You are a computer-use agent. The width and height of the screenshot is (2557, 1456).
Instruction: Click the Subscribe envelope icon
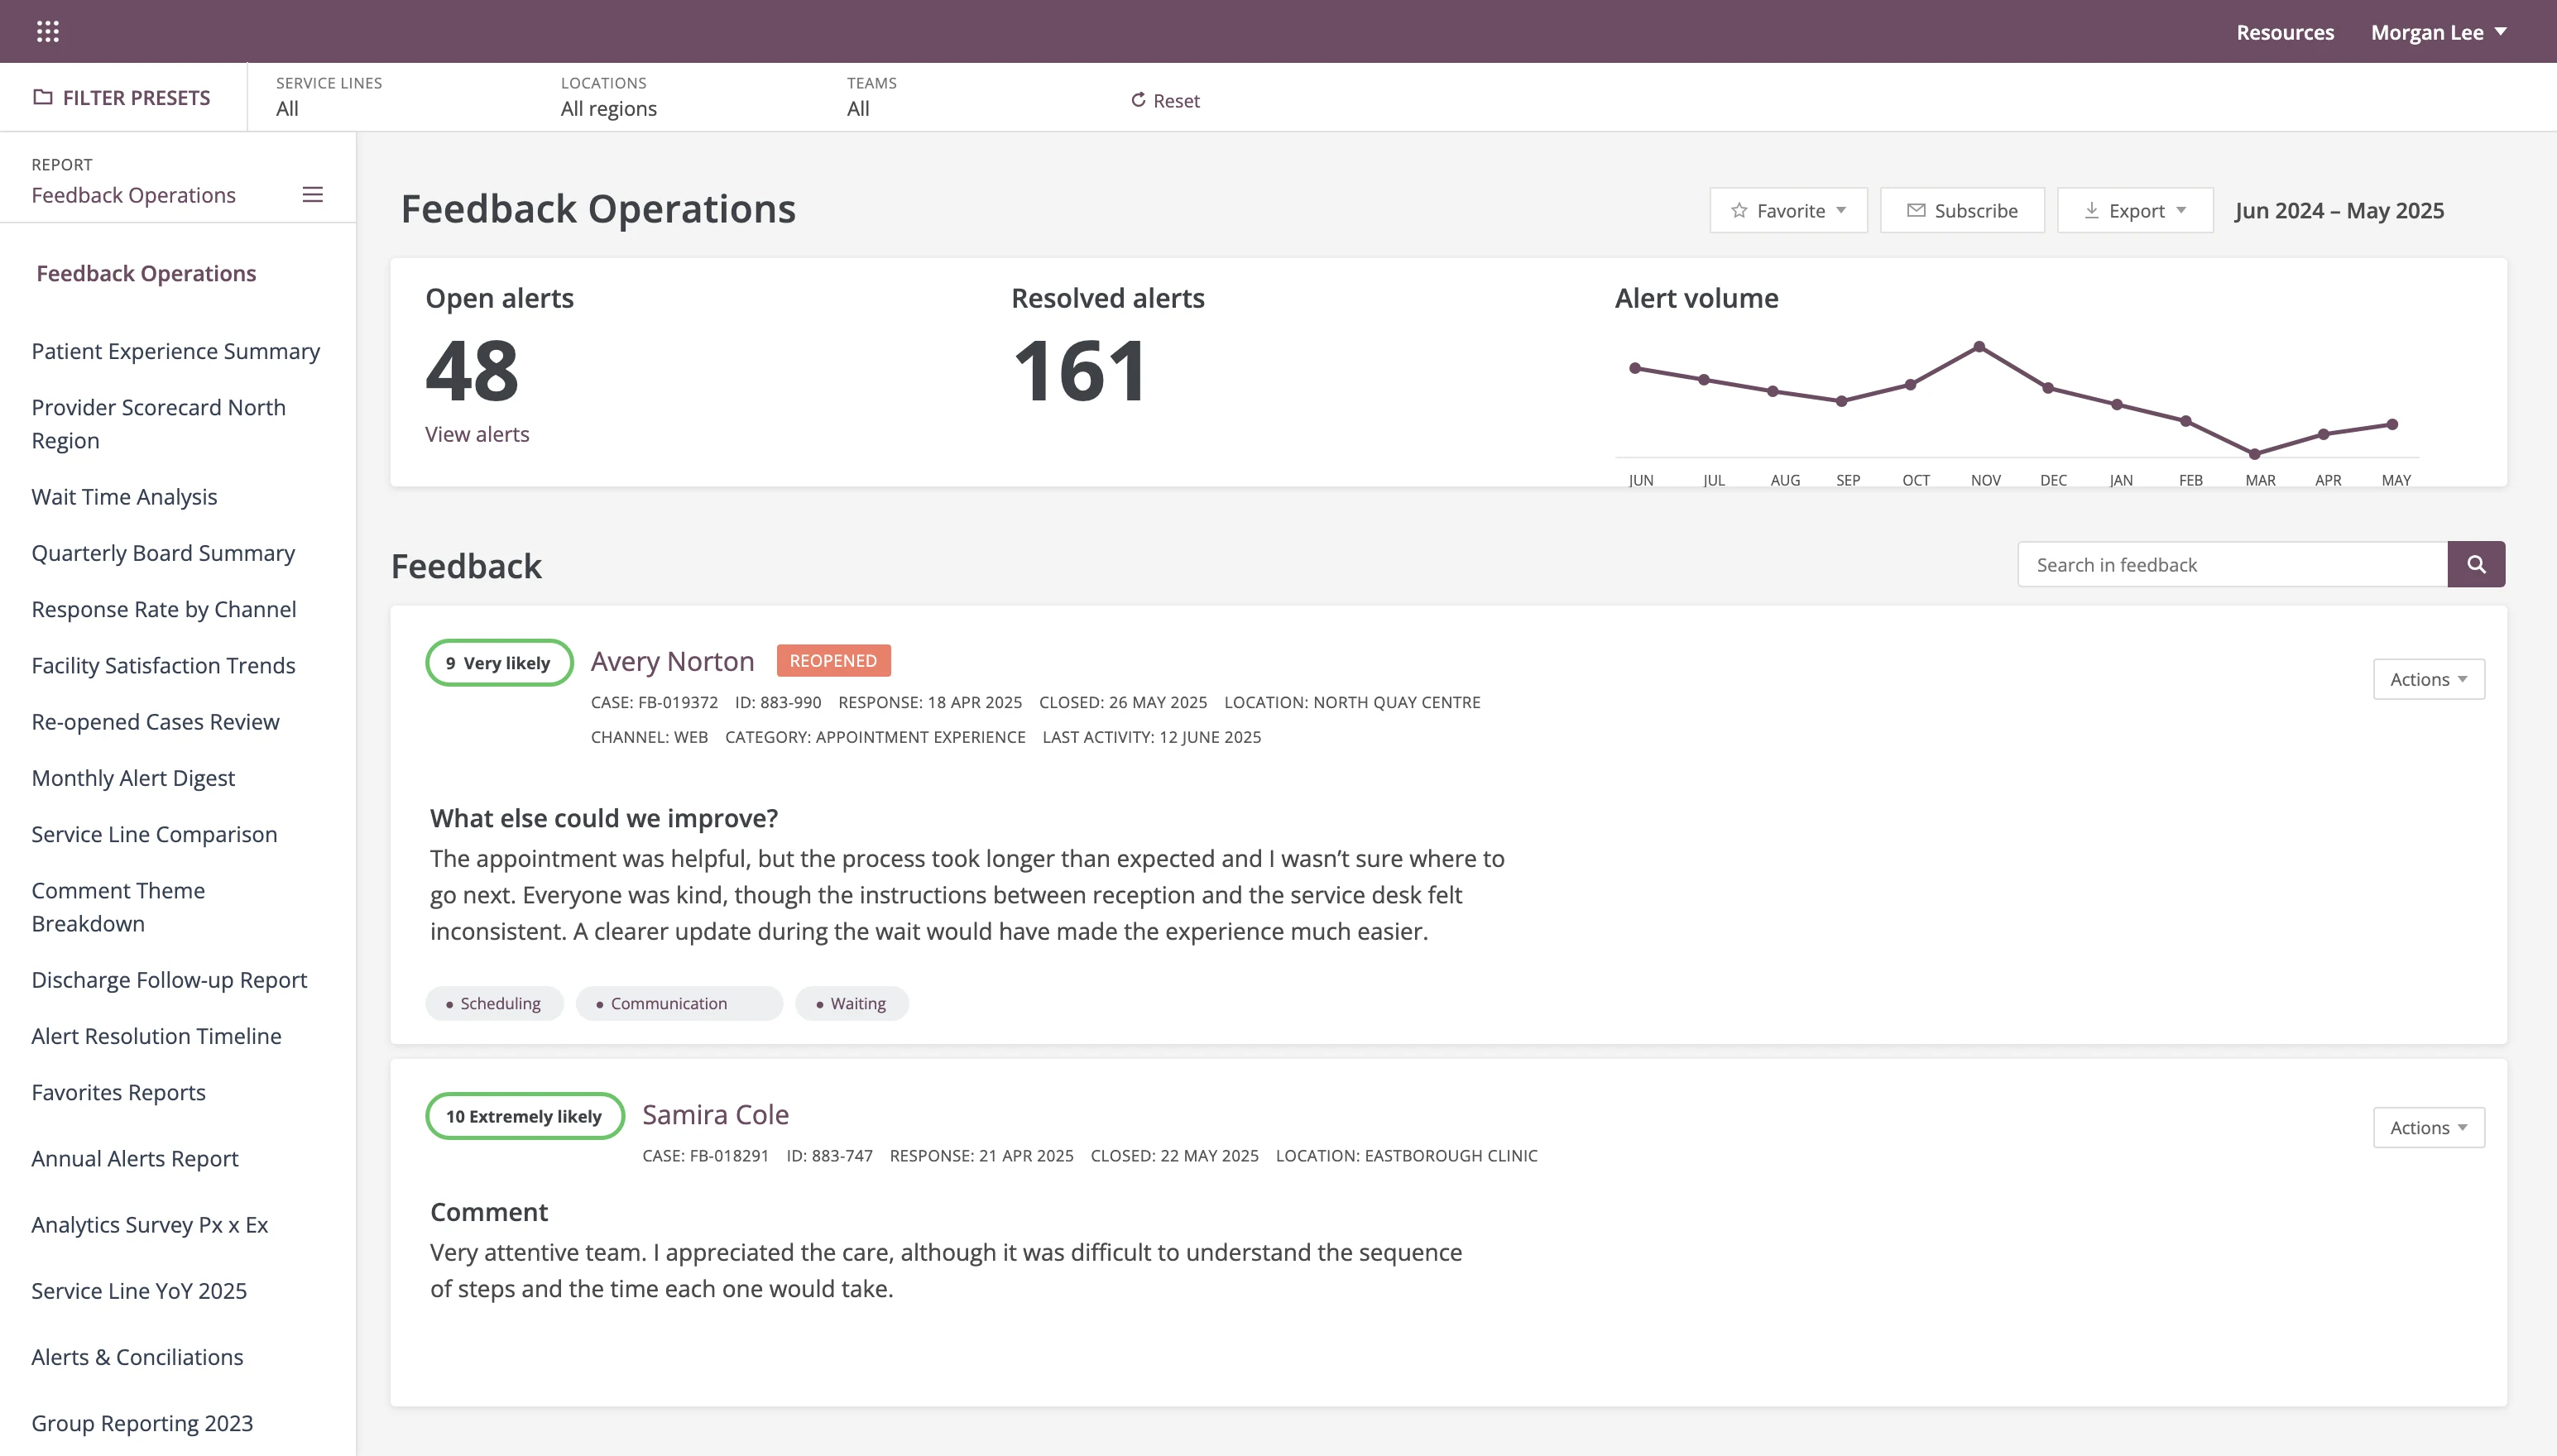click(x=1916, y=211)
